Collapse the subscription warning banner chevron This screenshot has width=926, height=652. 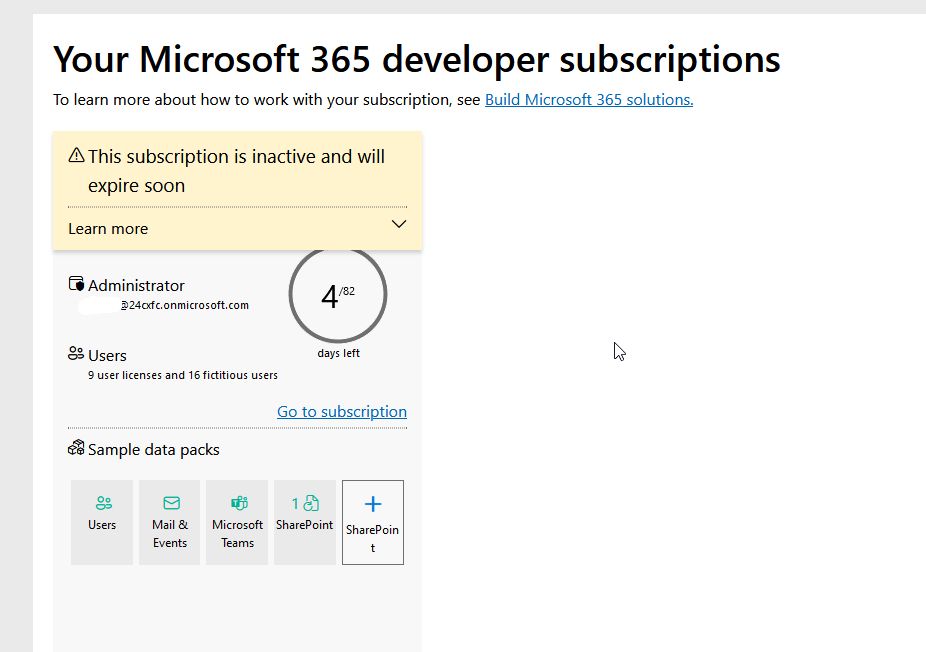coord(398,224)
